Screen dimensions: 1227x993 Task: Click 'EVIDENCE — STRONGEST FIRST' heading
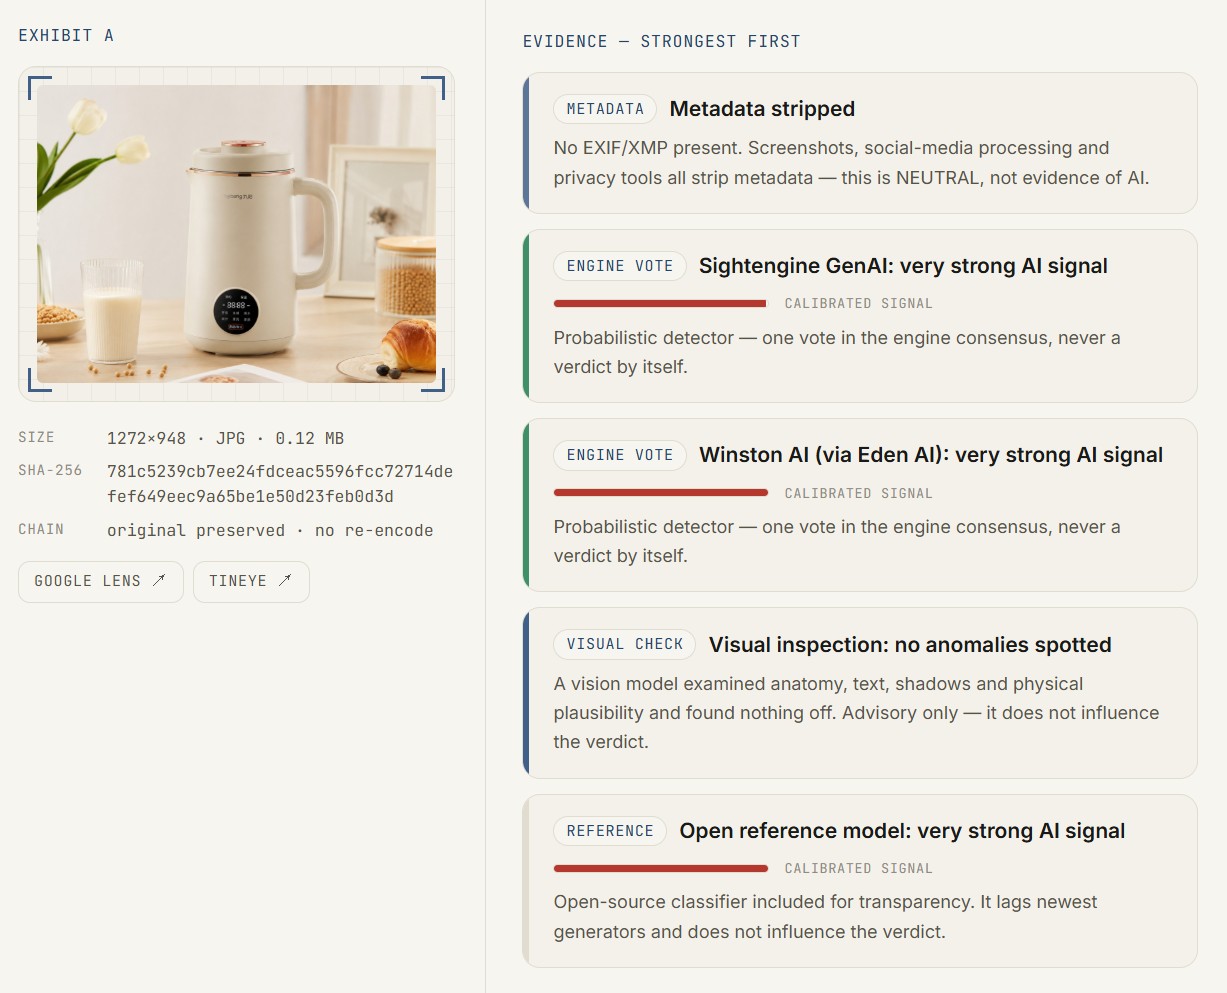click(662, 42)
